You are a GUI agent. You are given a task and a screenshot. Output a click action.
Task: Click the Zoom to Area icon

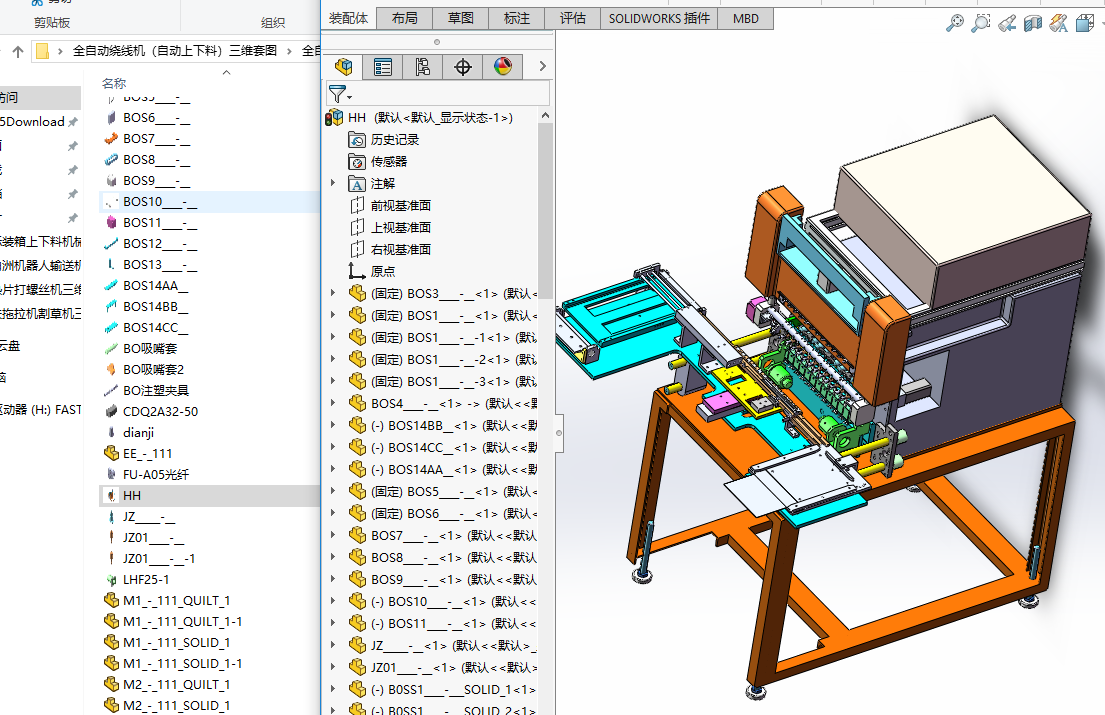point(981,24)
